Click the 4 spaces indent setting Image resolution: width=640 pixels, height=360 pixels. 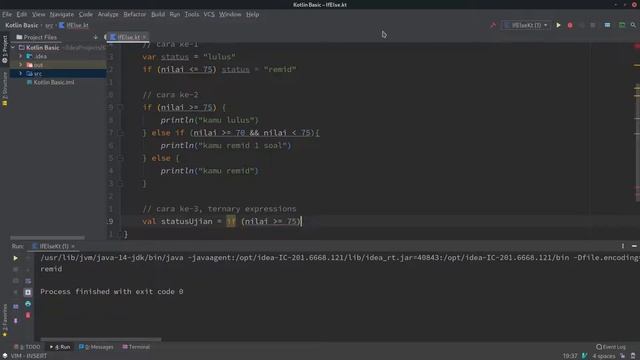604,356
